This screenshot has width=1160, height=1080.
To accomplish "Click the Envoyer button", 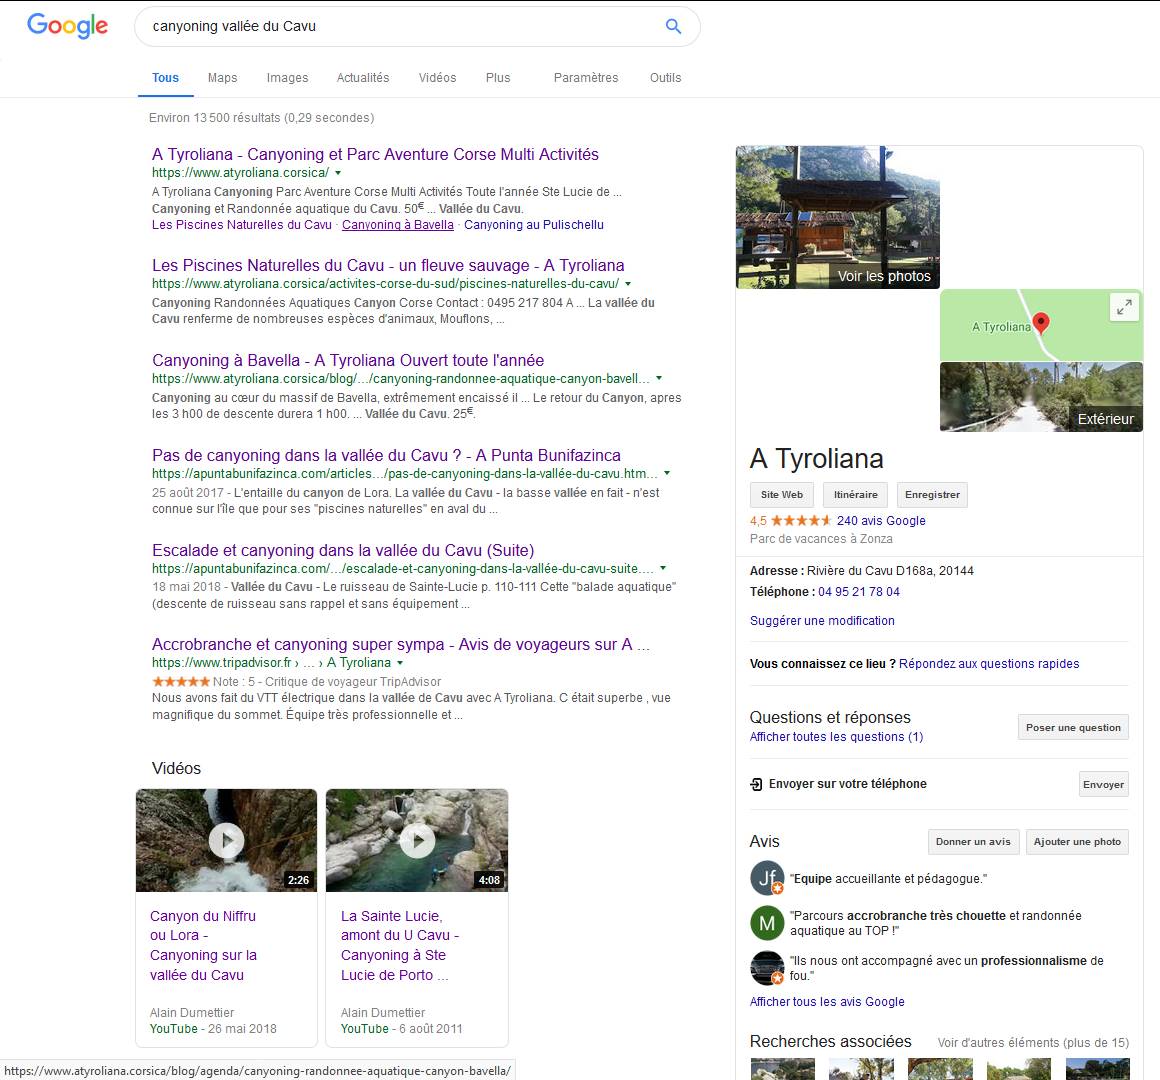I will pyautogui.click(x=1103, y=785).
